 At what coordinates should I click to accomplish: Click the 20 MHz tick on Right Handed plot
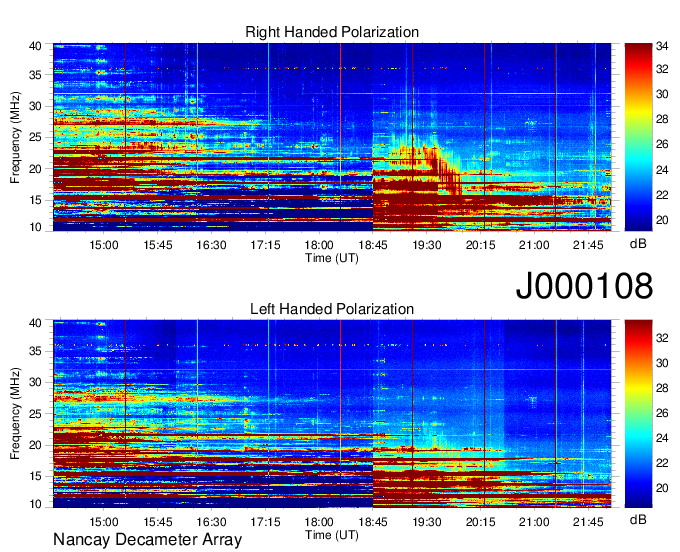click(x=35, y=169)
